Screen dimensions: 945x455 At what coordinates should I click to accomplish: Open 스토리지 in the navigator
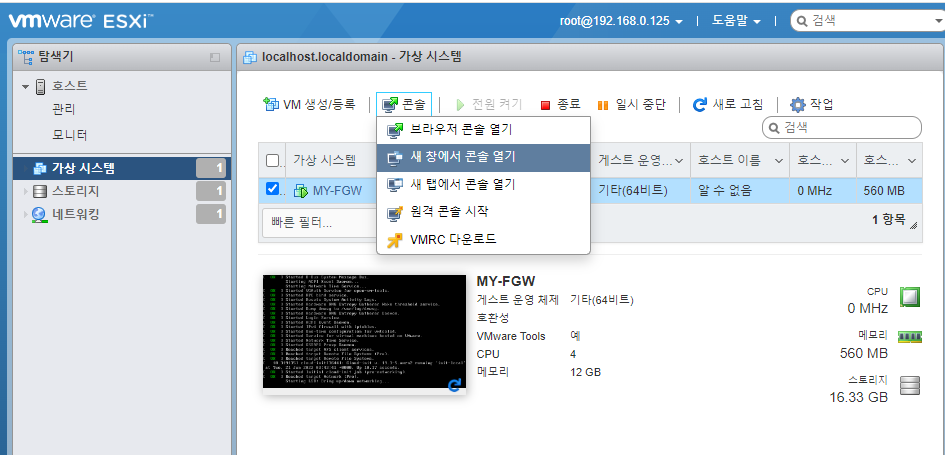click(75, 192)
